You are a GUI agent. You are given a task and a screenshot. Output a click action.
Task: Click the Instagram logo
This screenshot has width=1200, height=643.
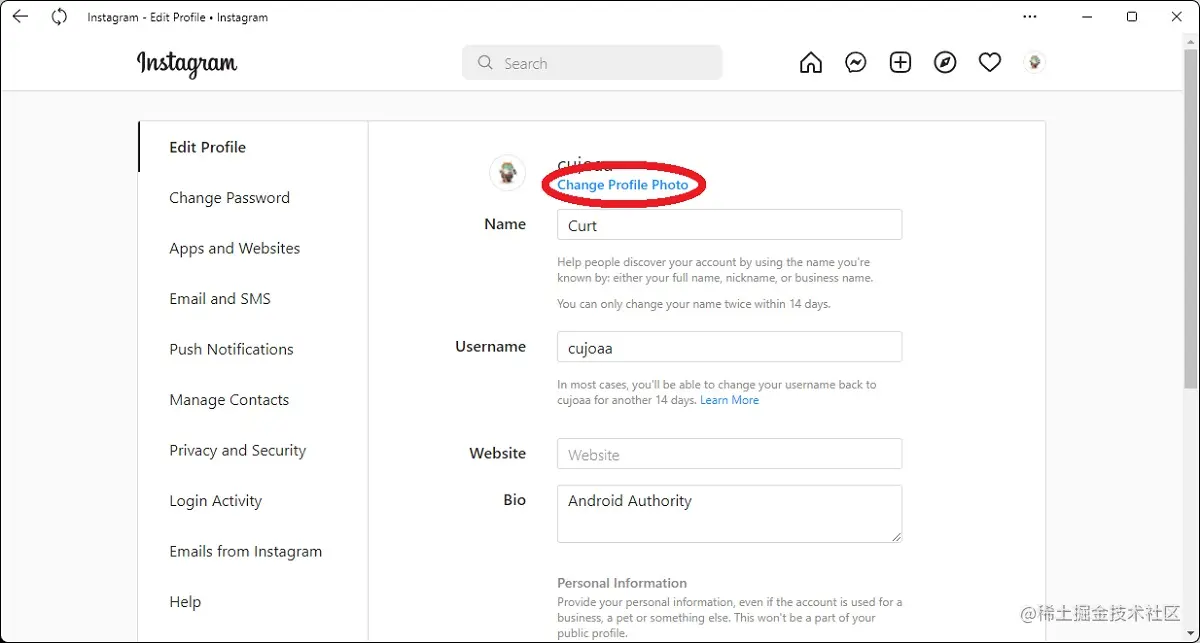(187, 63)
